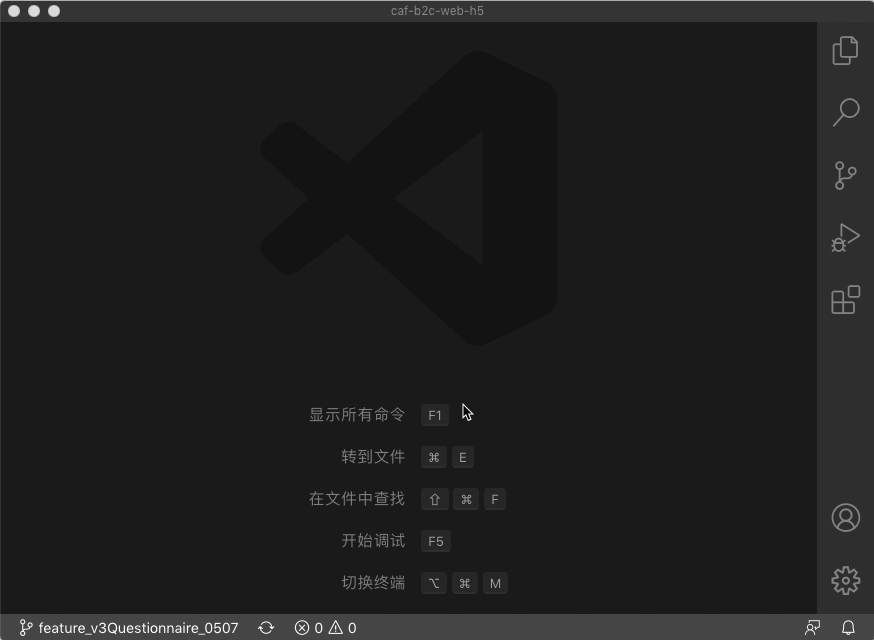Open the Manage settings gear icon
The image size is (874, 640).
845,580
